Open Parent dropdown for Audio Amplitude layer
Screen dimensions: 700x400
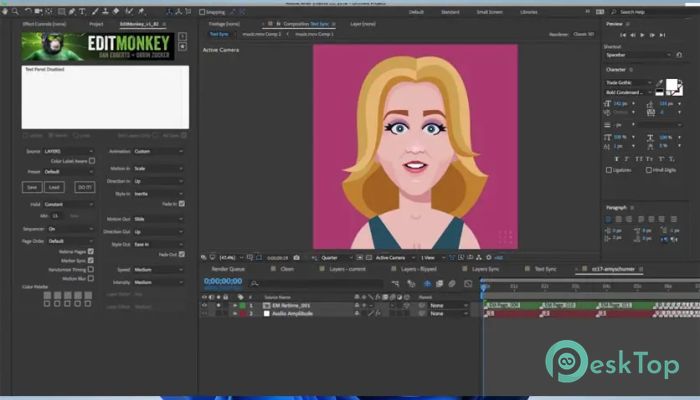point(448,314)
